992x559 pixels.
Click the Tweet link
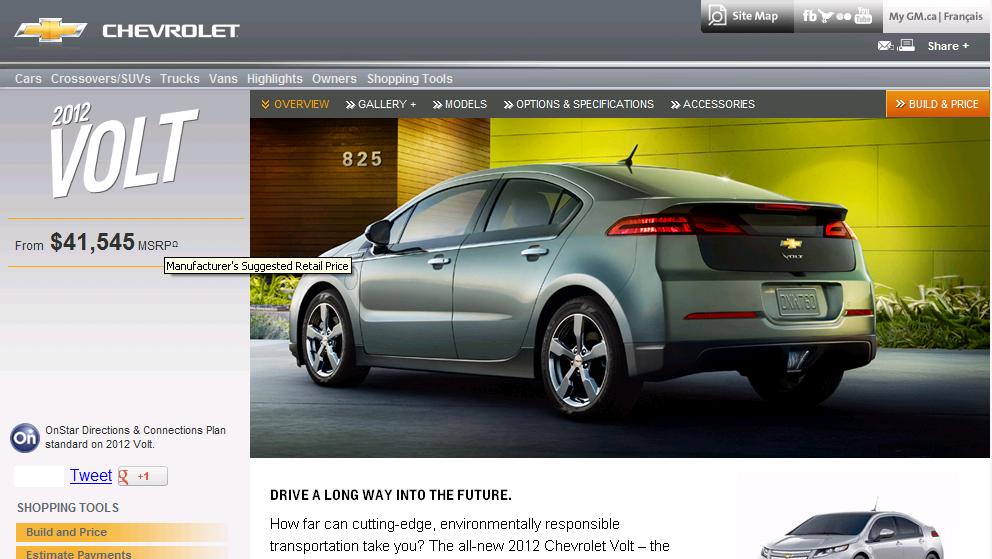coord(91,476)
